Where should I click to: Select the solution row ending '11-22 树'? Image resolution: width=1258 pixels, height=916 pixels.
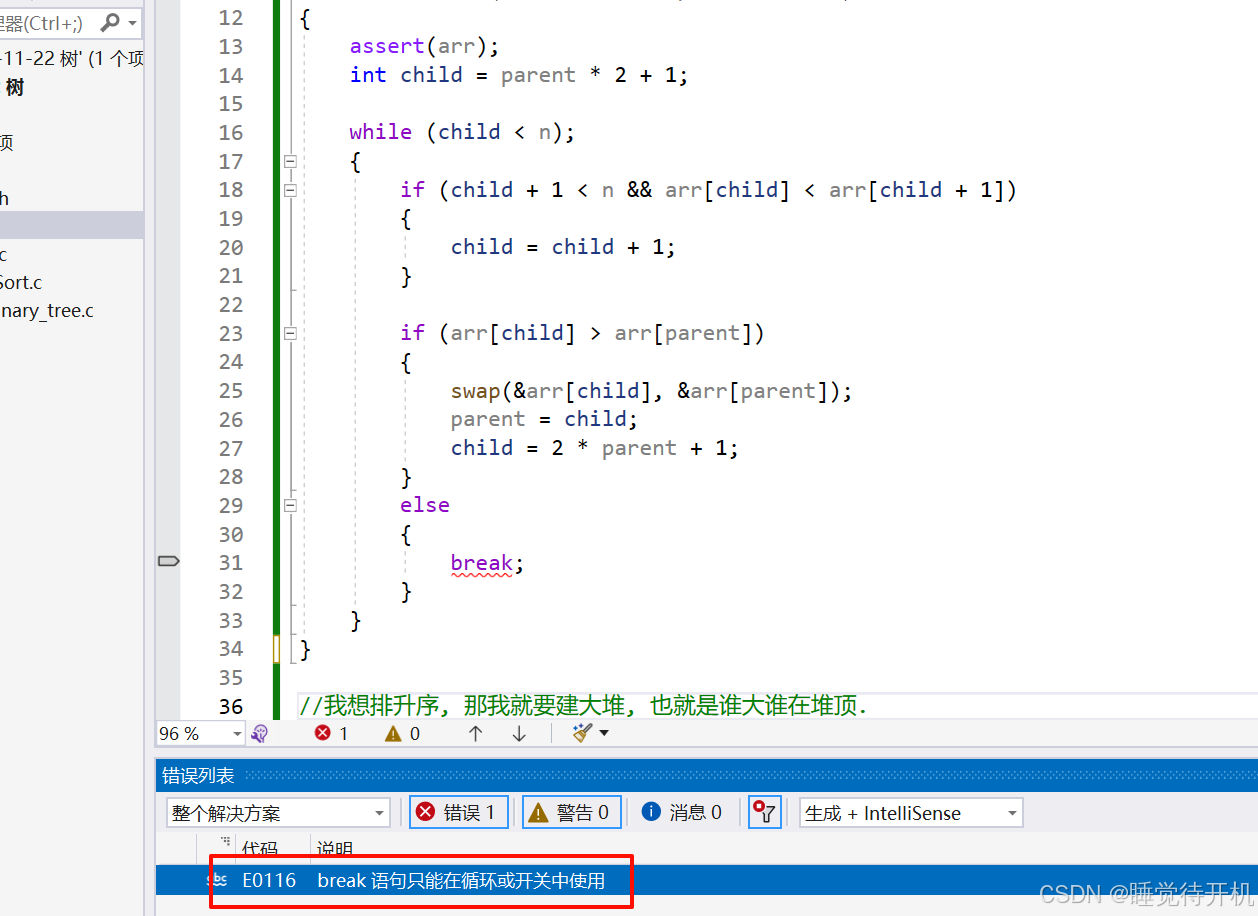pyautogui.click(x=72, y=59)
